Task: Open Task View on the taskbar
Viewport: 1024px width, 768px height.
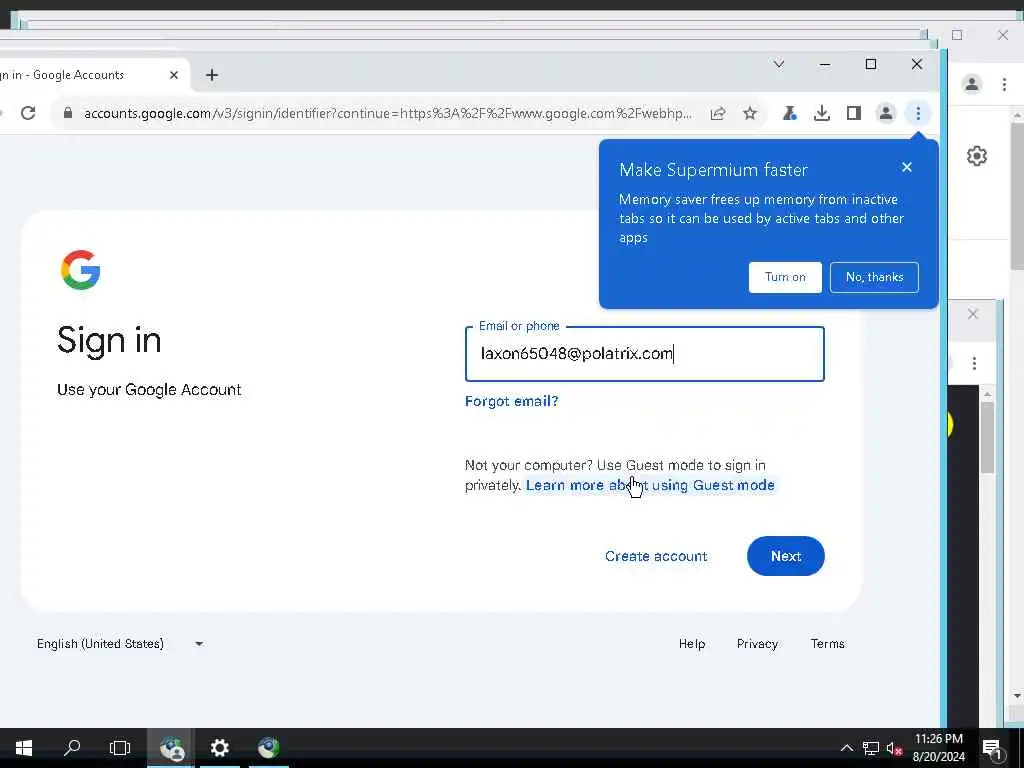Action: pos(120,748)
